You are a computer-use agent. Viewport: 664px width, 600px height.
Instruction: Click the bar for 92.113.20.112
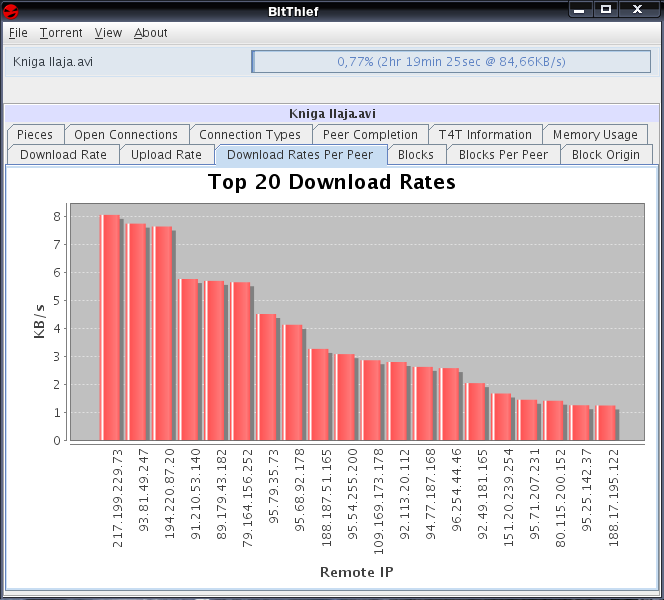point(397,401)
